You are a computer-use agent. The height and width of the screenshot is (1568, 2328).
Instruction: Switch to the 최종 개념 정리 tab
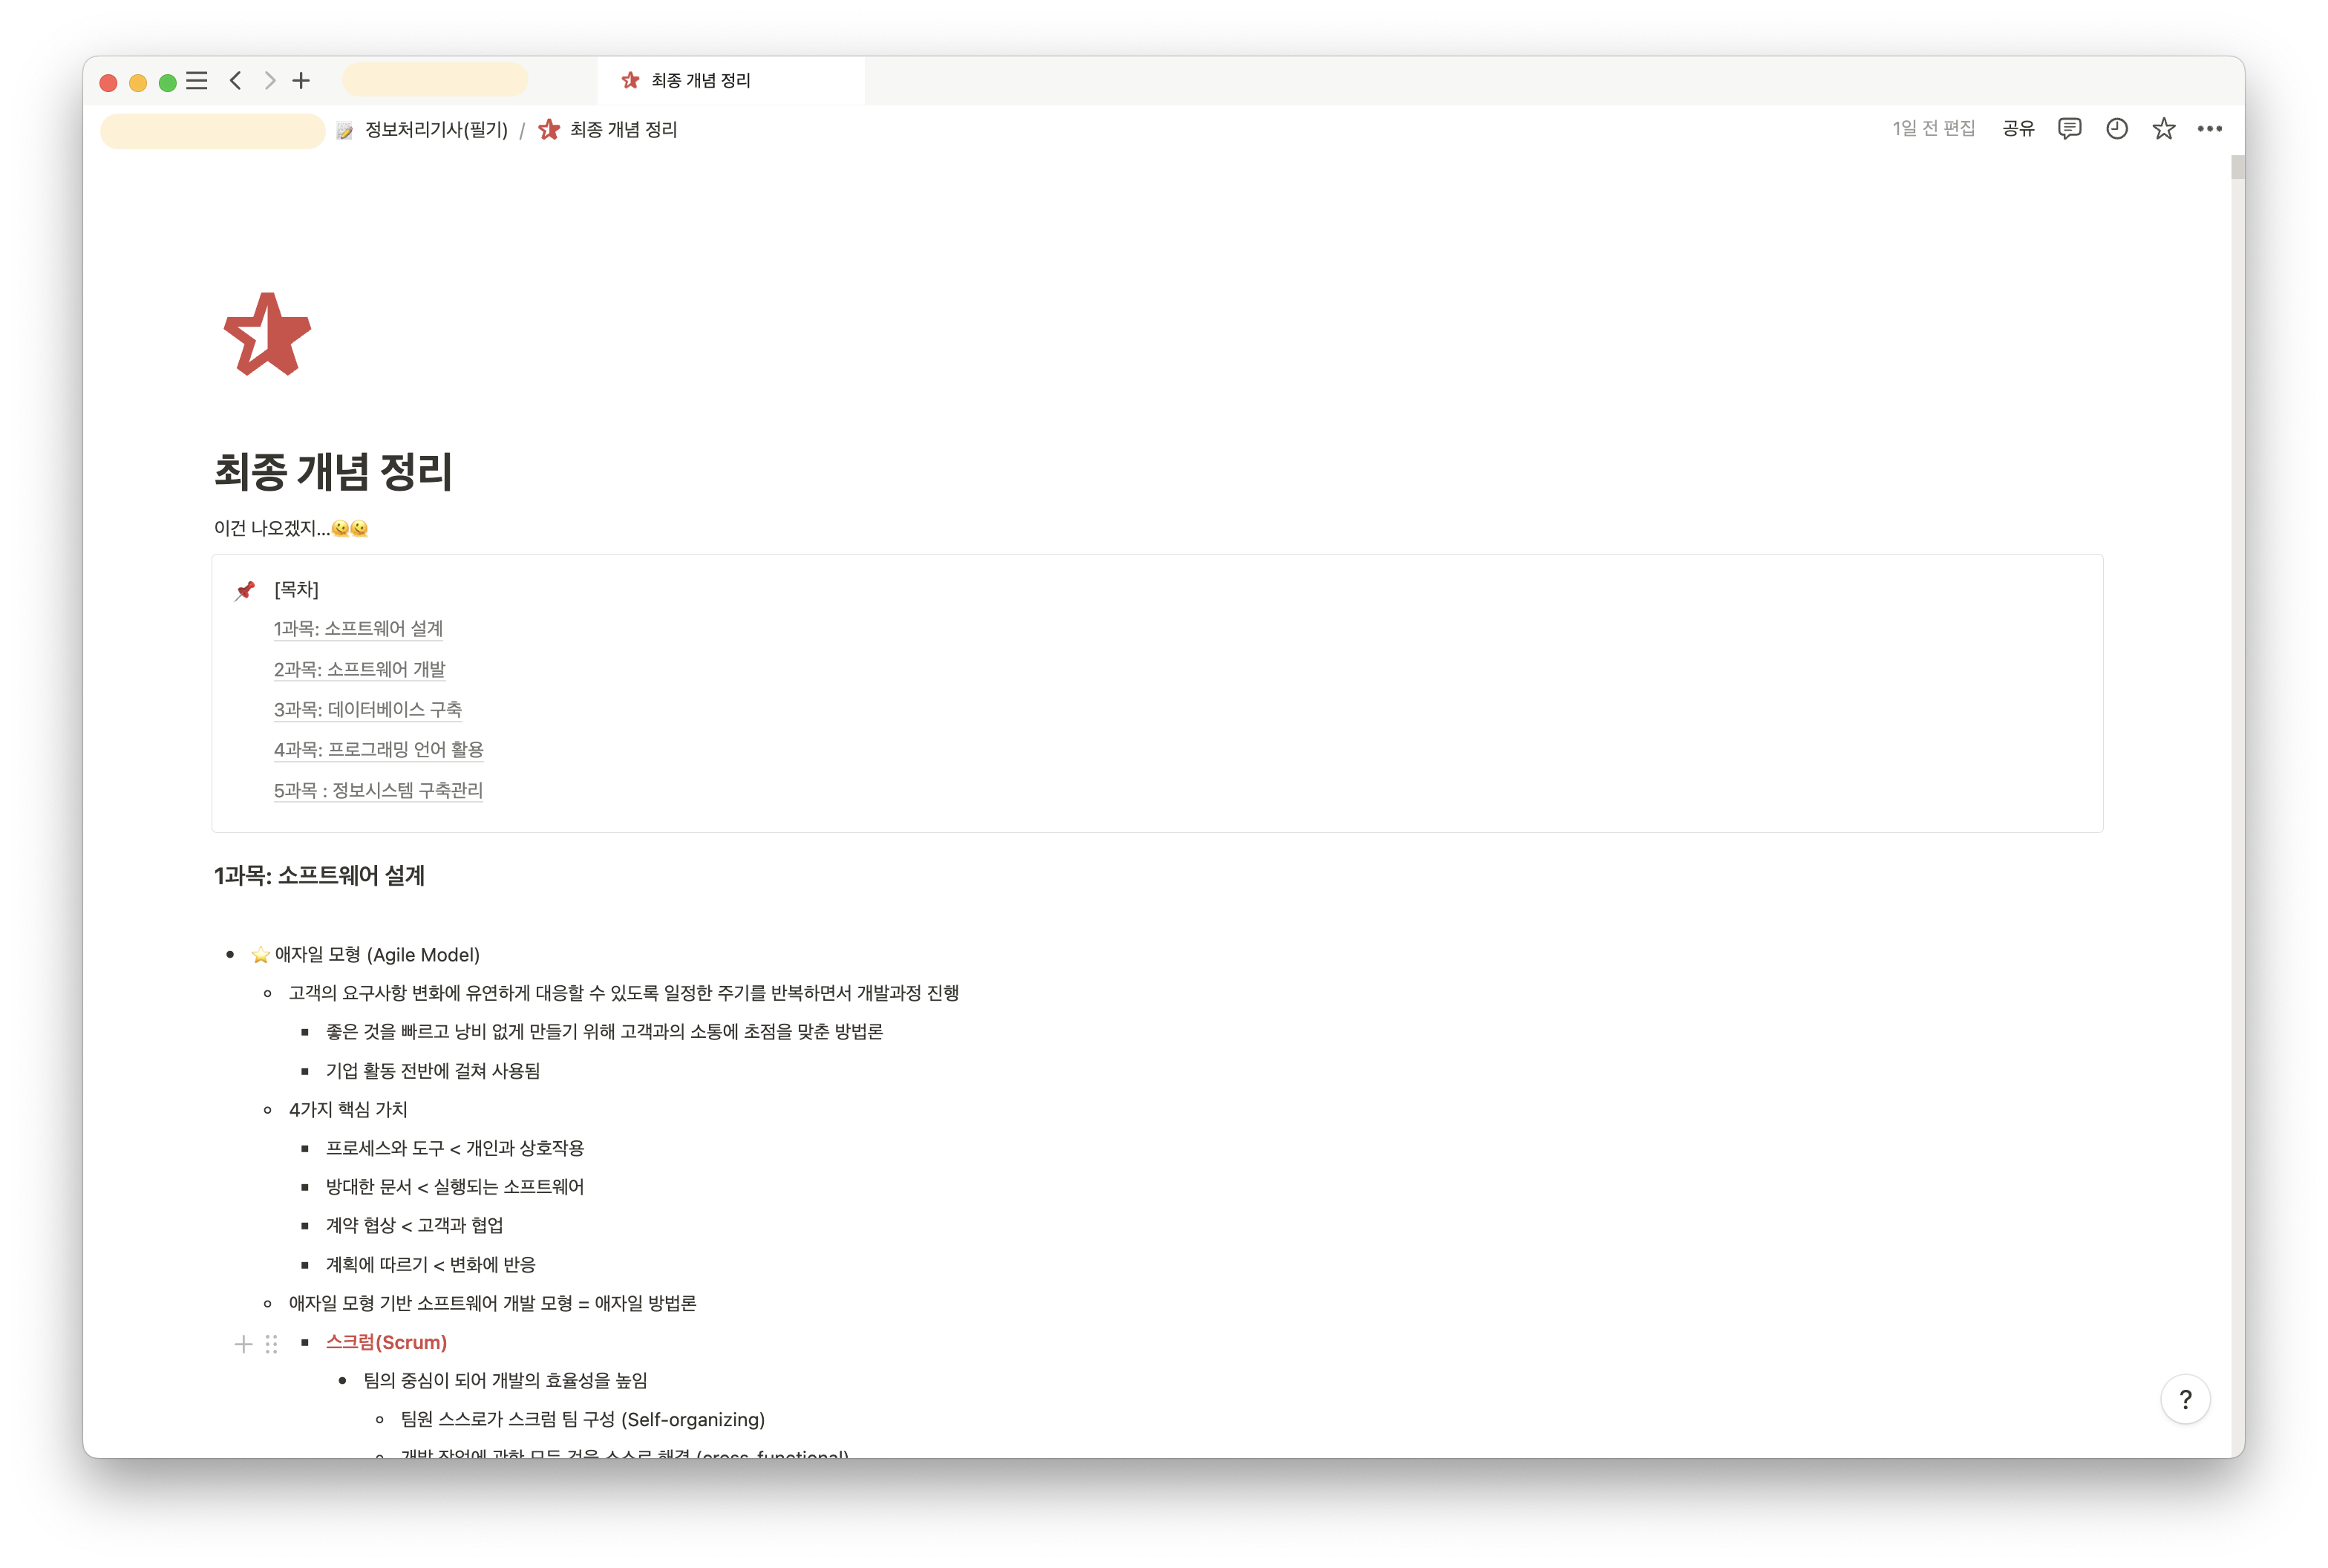point(700,81)
